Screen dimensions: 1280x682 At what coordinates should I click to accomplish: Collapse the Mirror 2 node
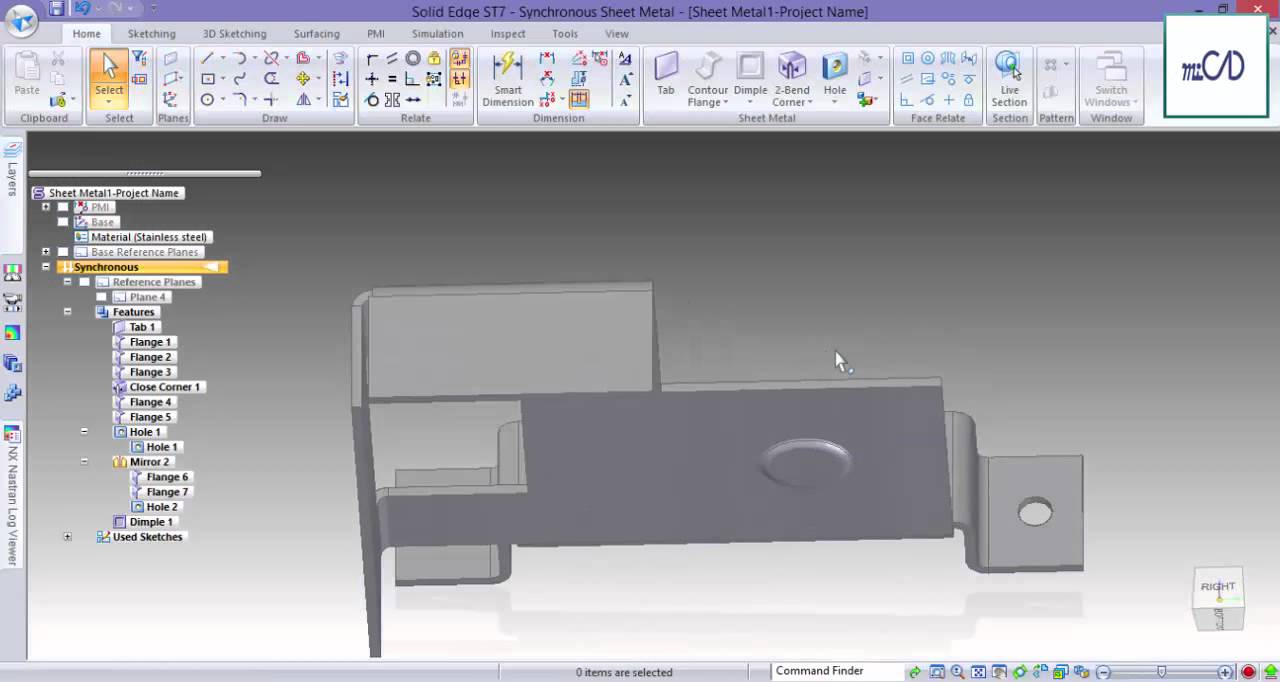point(84,462)
